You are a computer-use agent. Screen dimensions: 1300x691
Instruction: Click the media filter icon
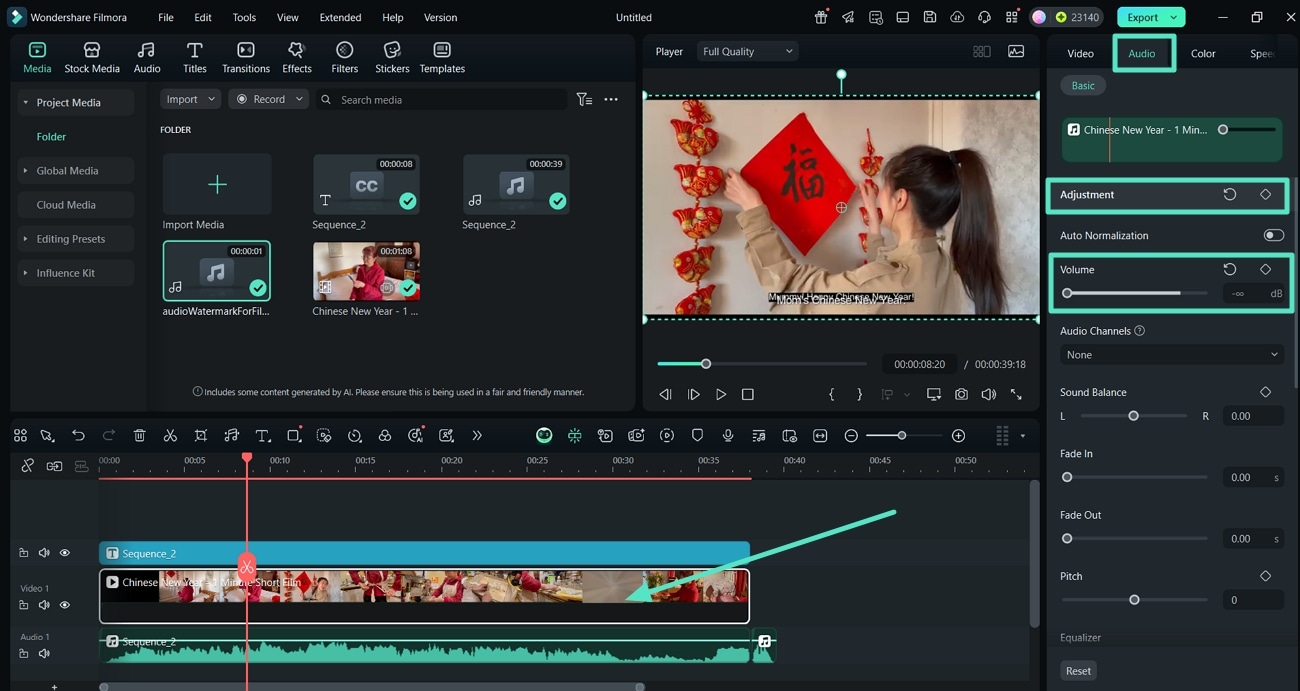pos(584,100)
